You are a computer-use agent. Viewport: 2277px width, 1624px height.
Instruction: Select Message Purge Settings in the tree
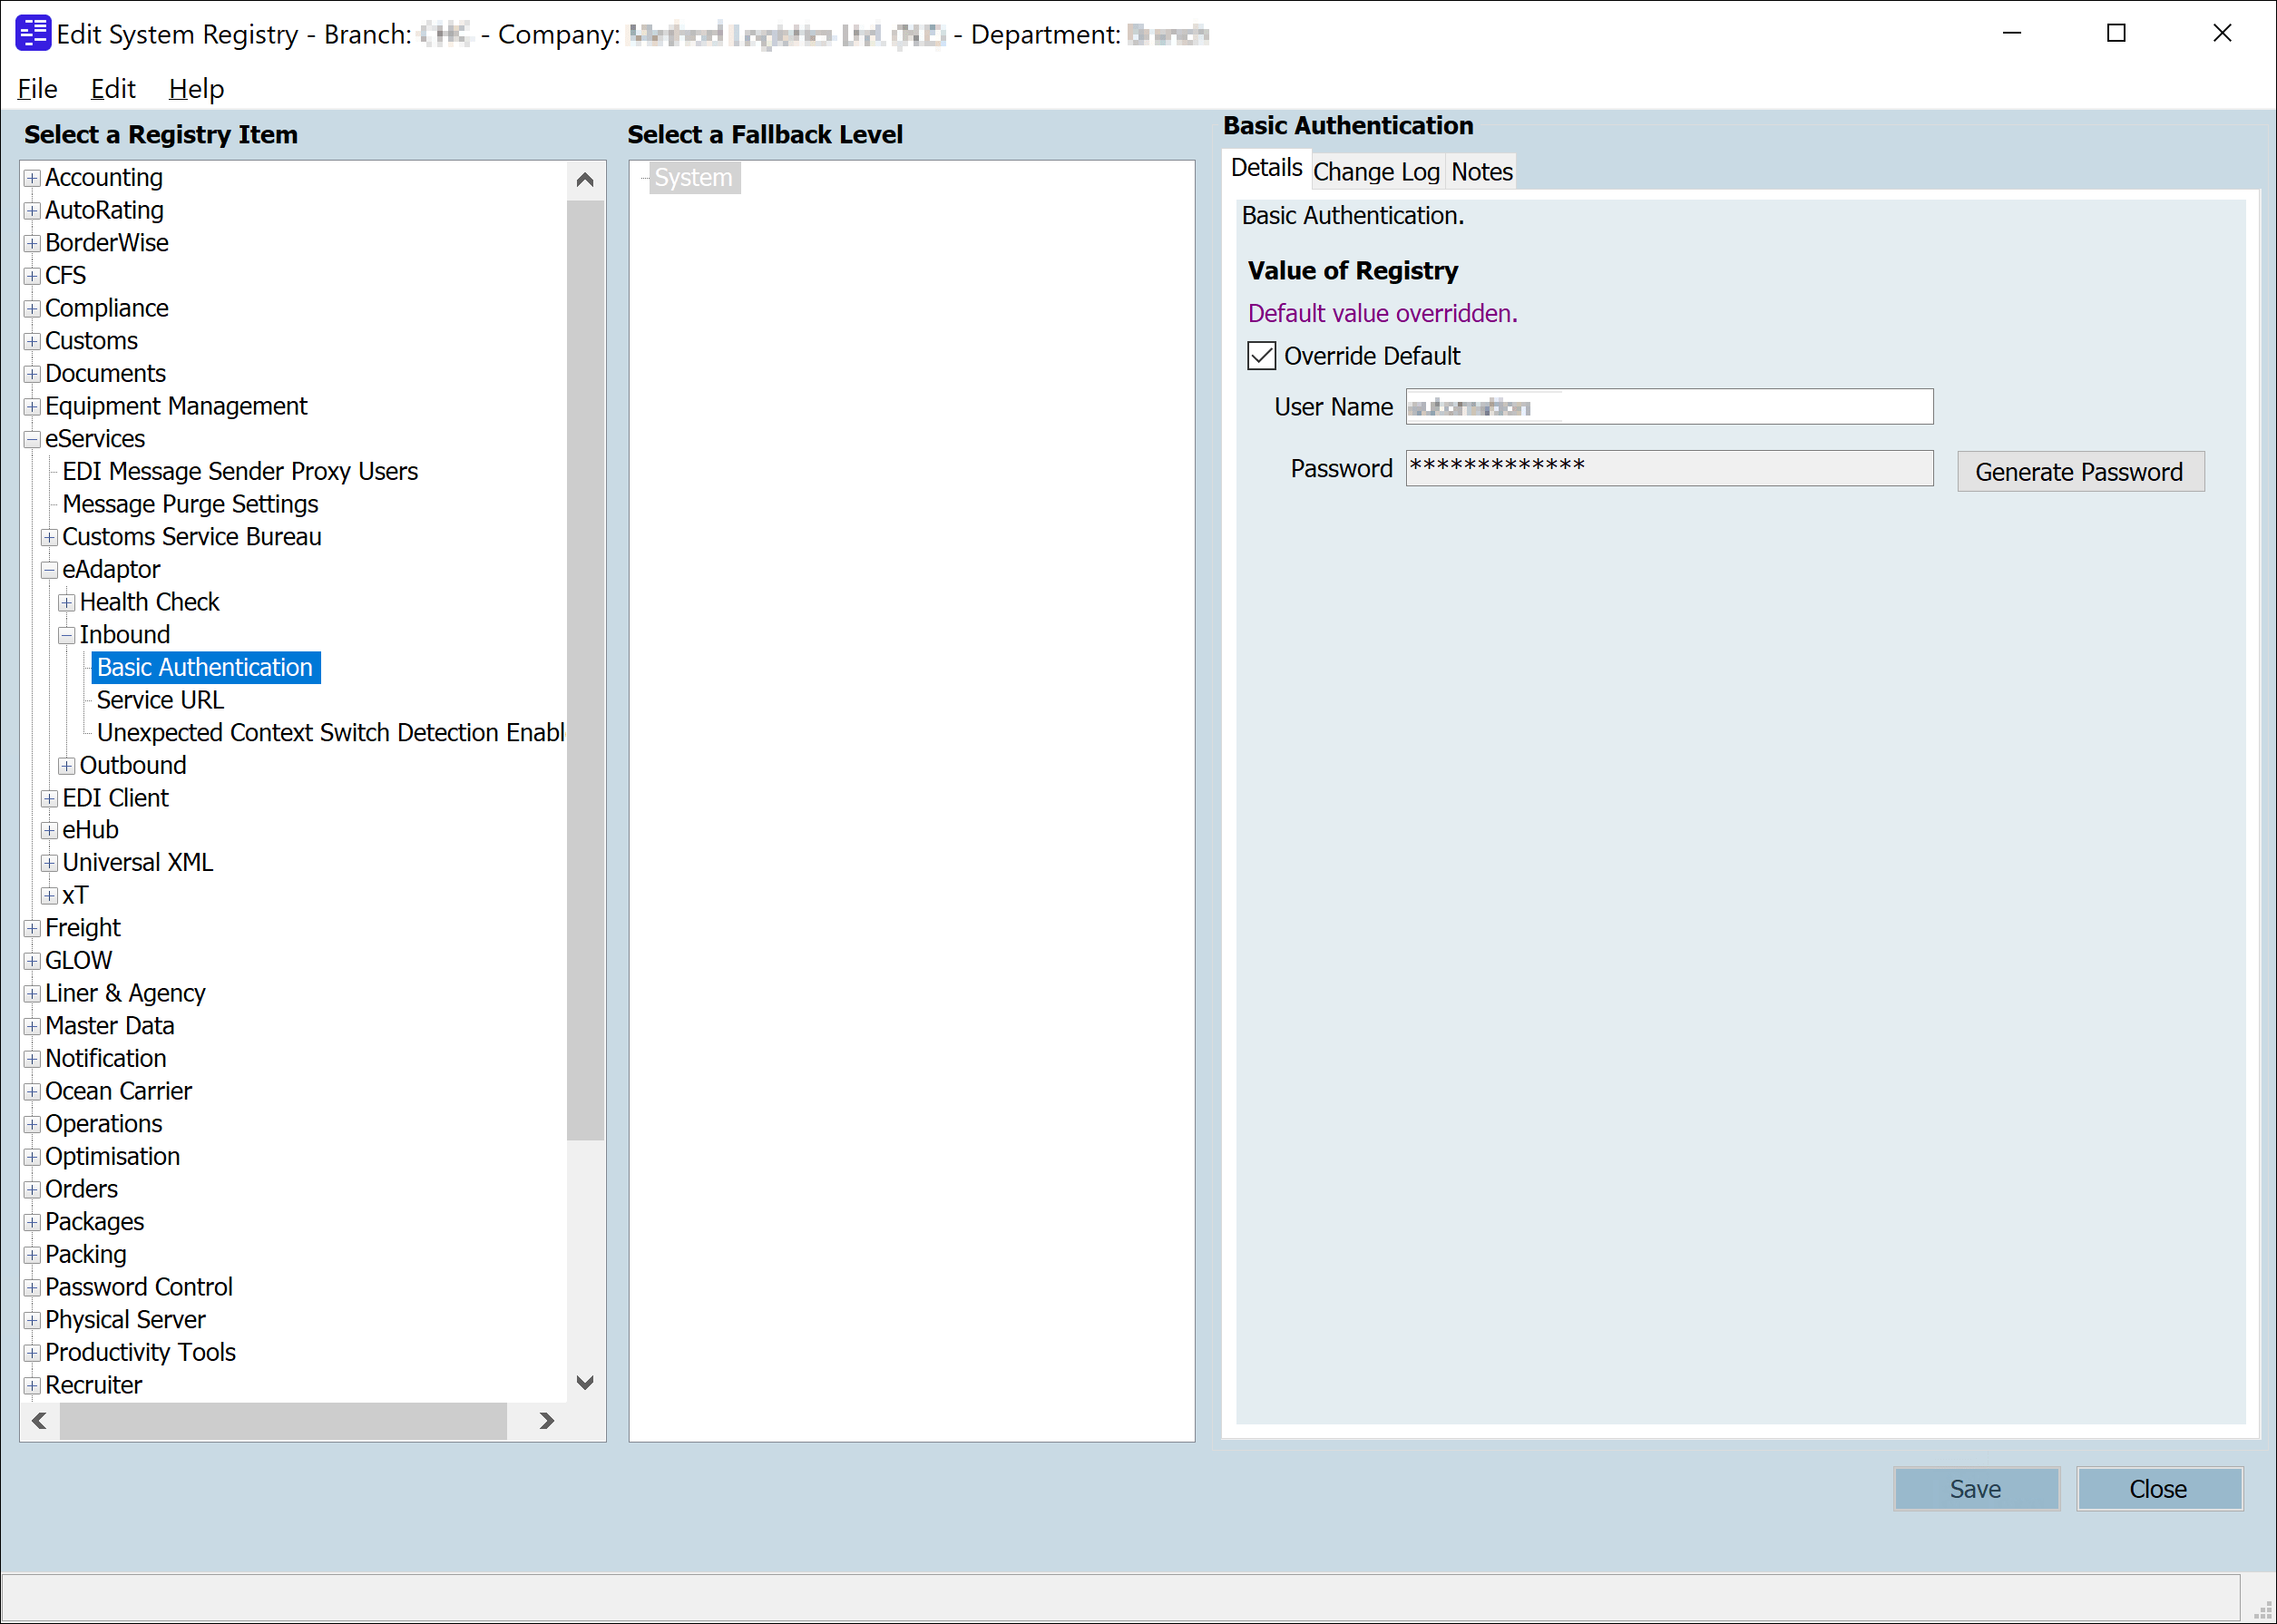[x=189, y=504]
